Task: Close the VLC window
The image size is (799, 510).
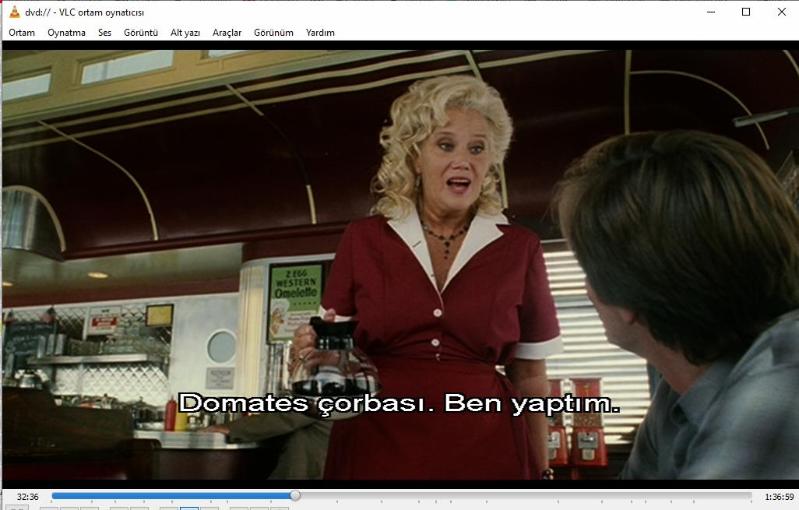Action: [x=782, y=12]
